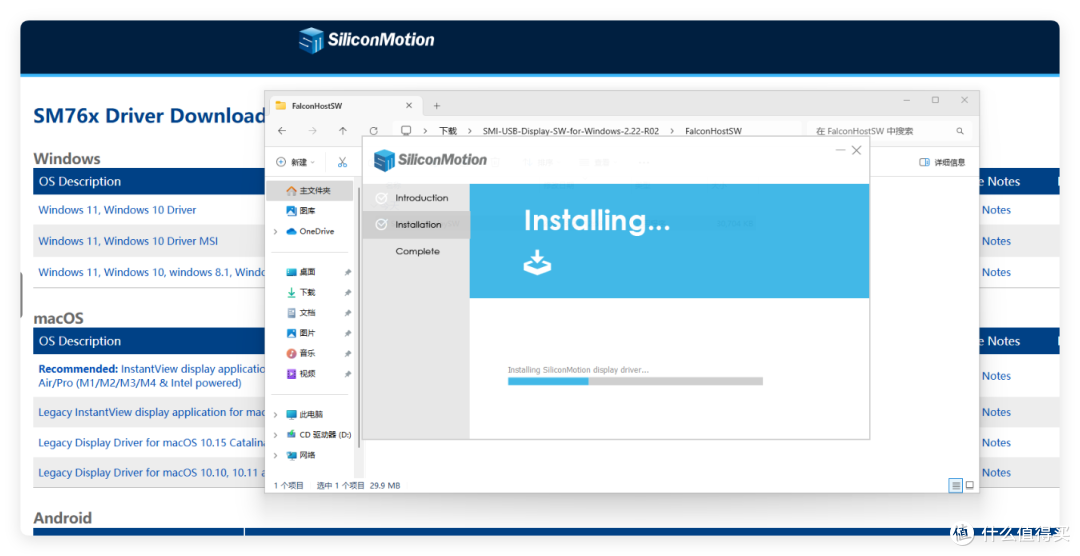Image resolution: width=1080 pixels, height=556 pixels.
Task: Click the computer icon in address bar
Action: point(406,130)
